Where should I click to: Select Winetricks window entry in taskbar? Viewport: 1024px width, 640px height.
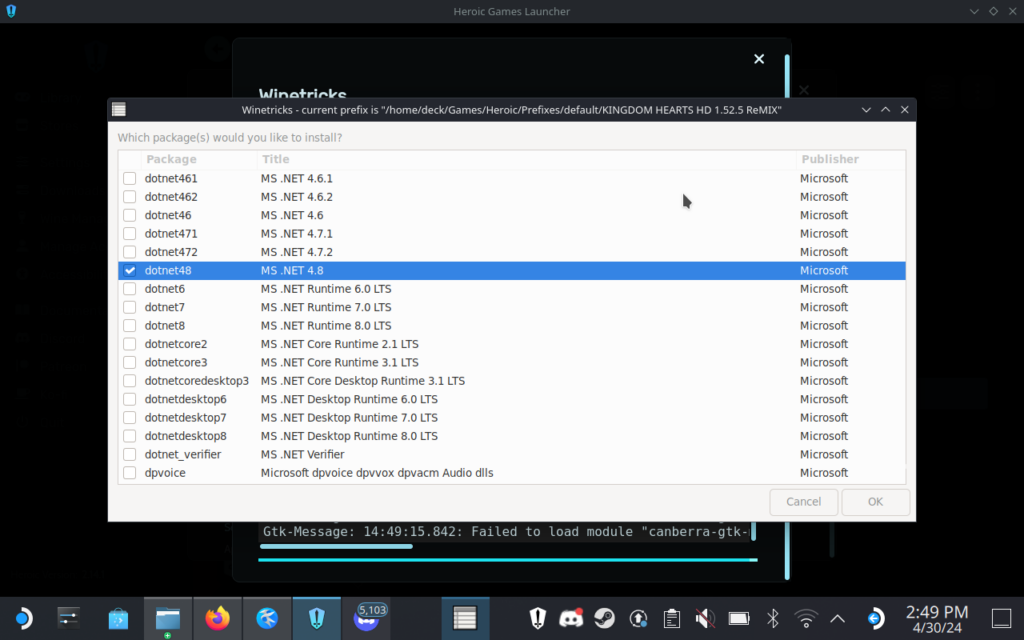pos(465,618)
